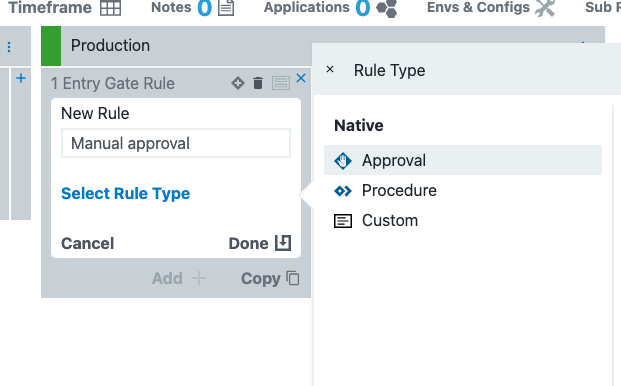Click the Custom form icon
621x386 pixels.
(343, 221)
